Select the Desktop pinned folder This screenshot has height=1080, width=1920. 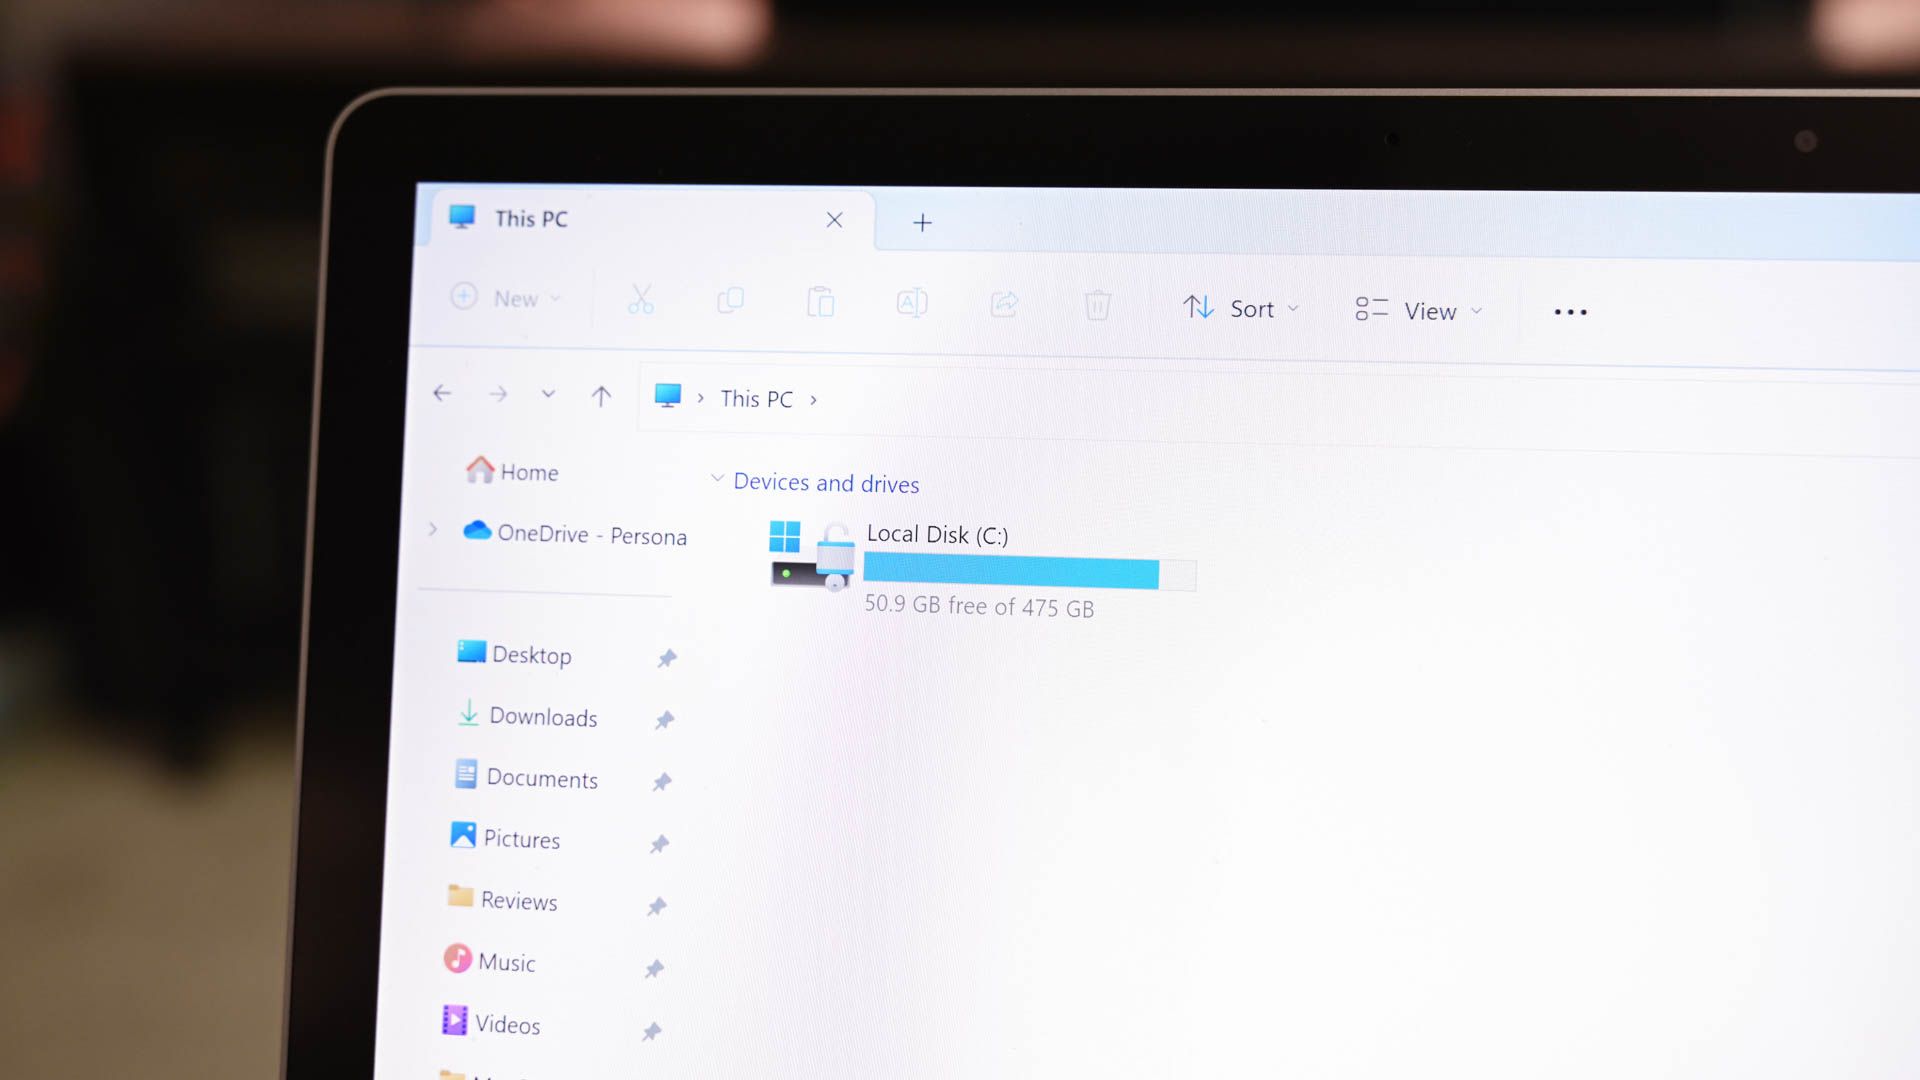(530, 654)
